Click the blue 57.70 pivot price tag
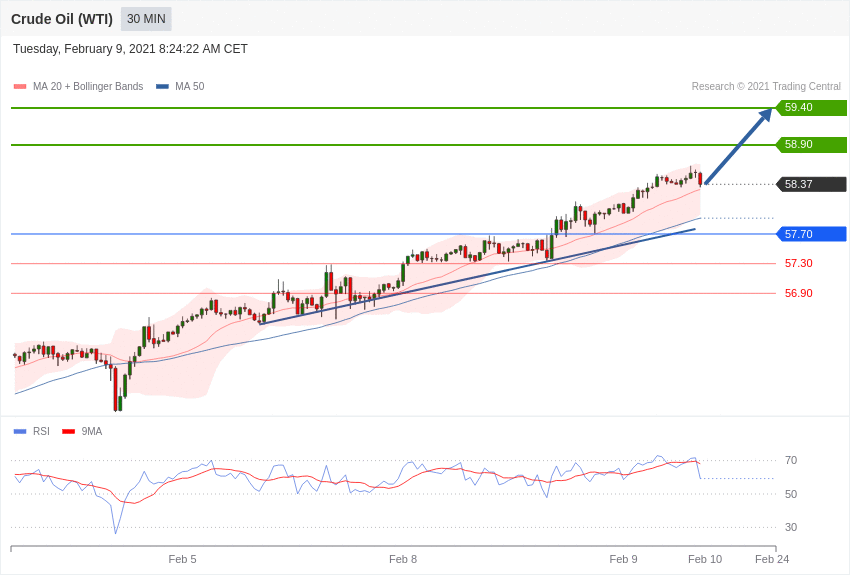Image resolution: width=850 pixels, height=576 pixels. [x=811, y=234]
